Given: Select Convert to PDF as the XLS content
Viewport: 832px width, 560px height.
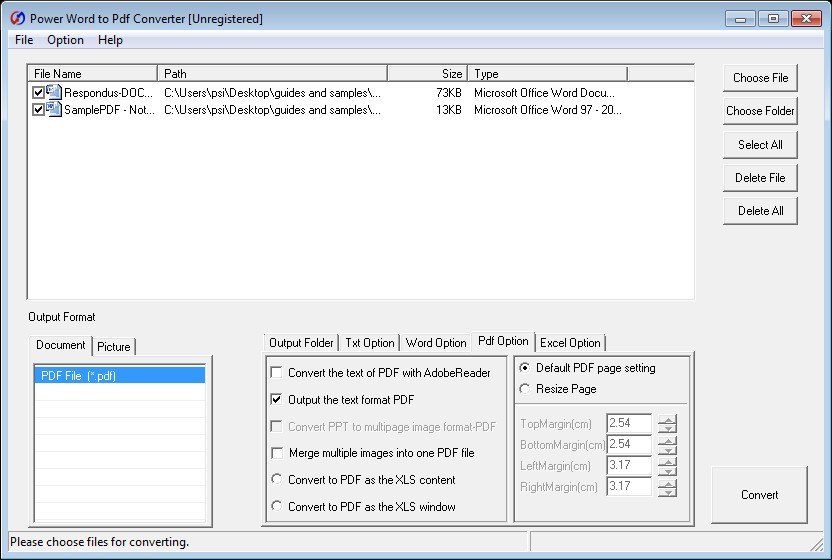Looking at the screenshot, I should (276, 479).
